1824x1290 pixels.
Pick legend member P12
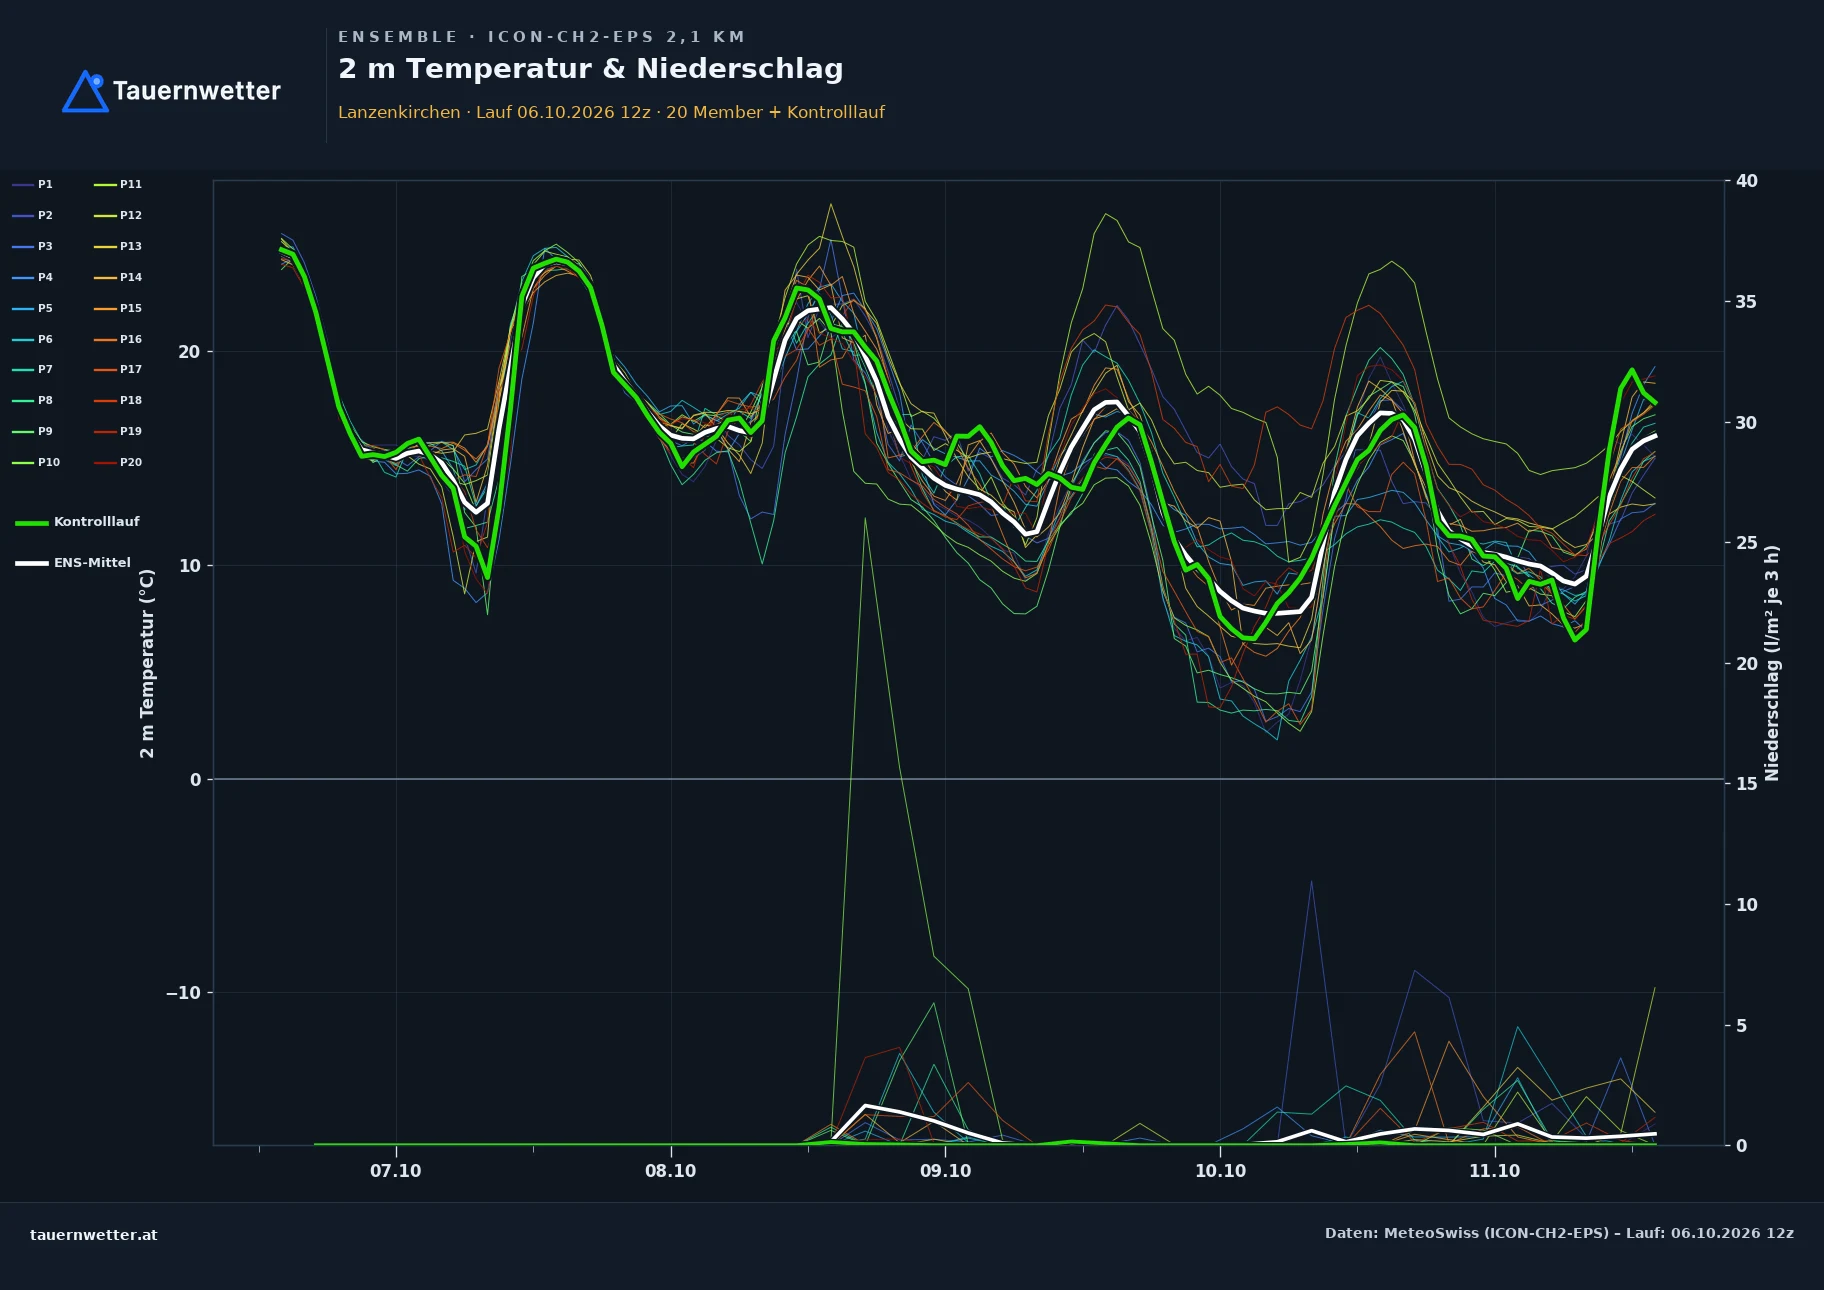click(x=118, y=216)
